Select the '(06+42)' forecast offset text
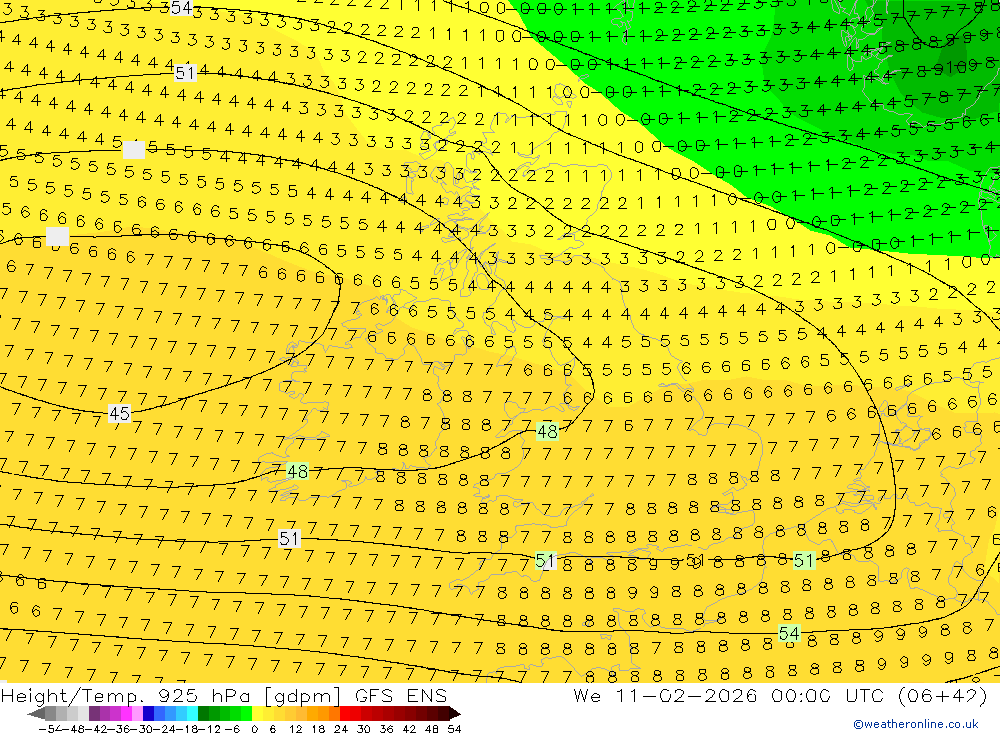The image size is (1000, 733). pos(941,695)
